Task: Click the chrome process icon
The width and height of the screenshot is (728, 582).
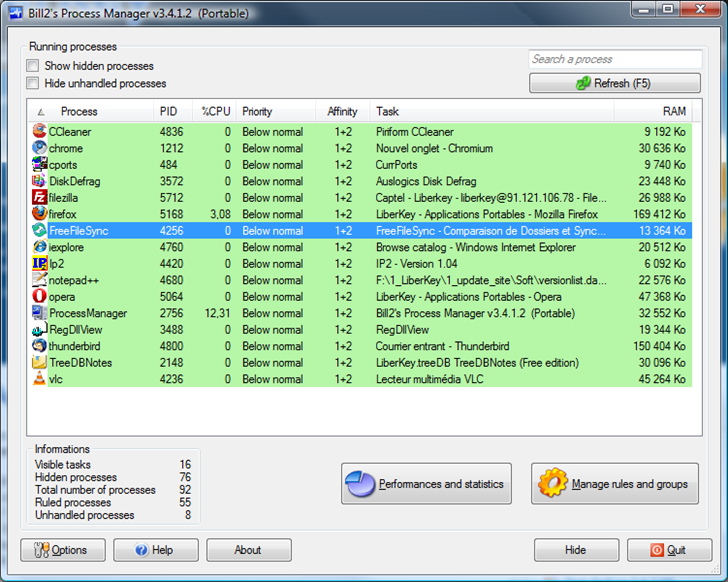Action: [39, 148]
